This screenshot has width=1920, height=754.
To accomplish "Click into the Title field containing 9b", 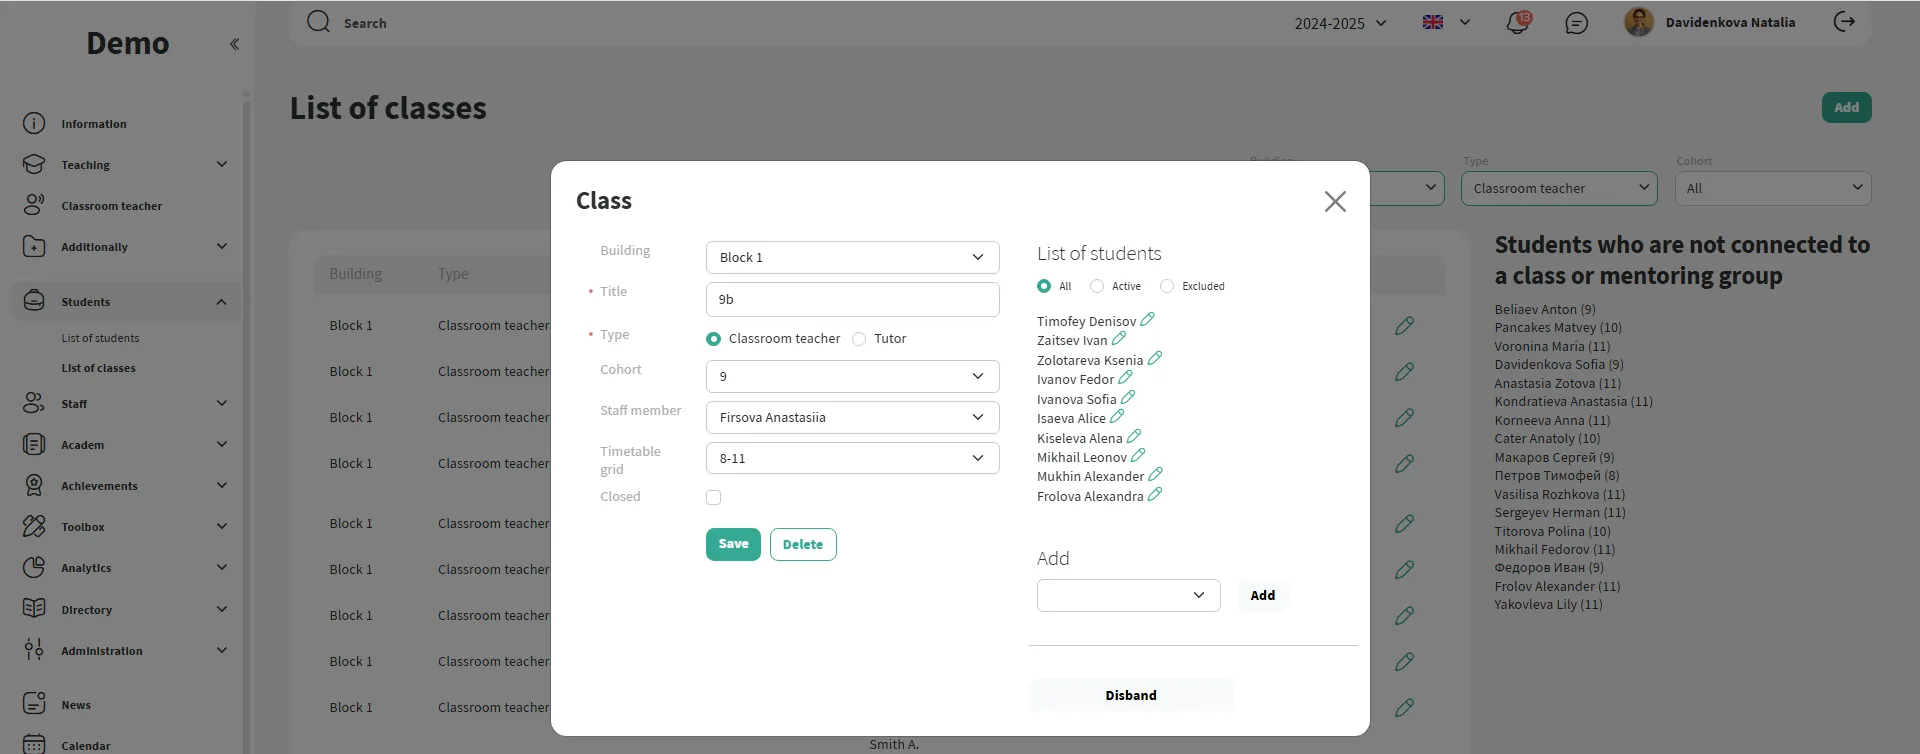I will (852, 299).
